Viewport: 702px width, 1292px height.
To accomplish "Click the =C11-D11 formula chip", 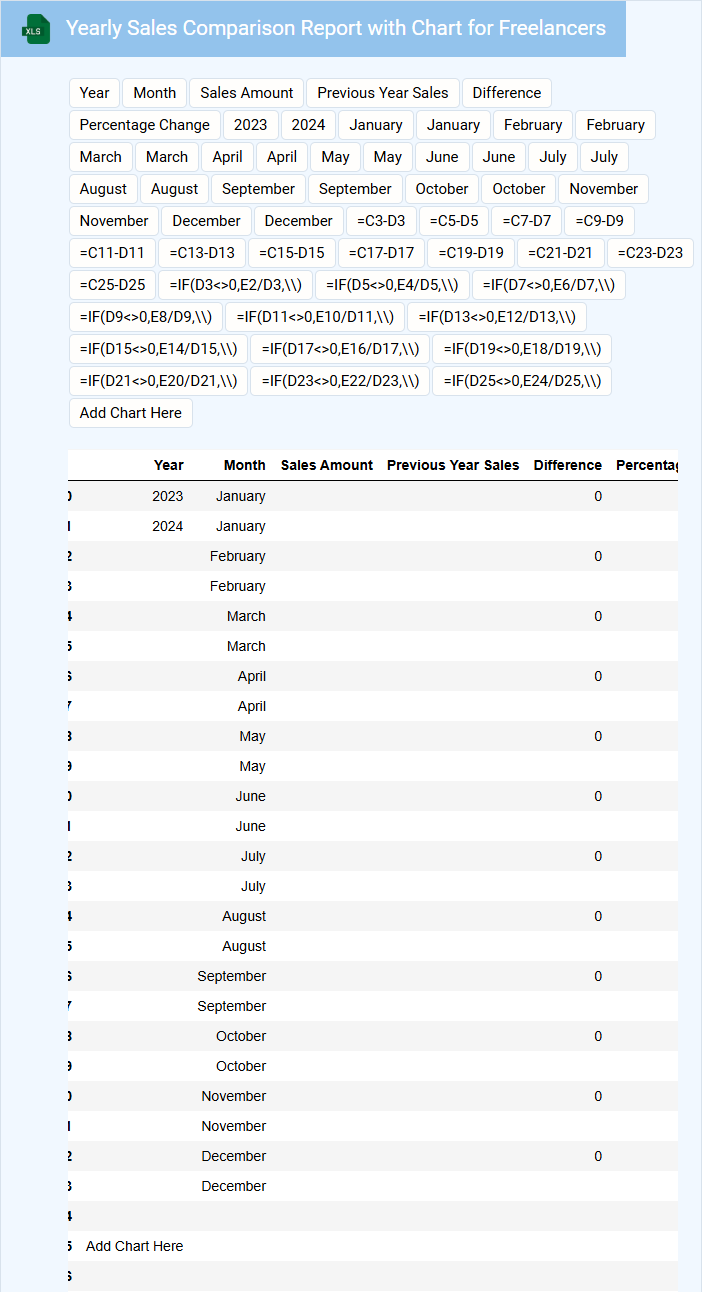I will [112, 253].
